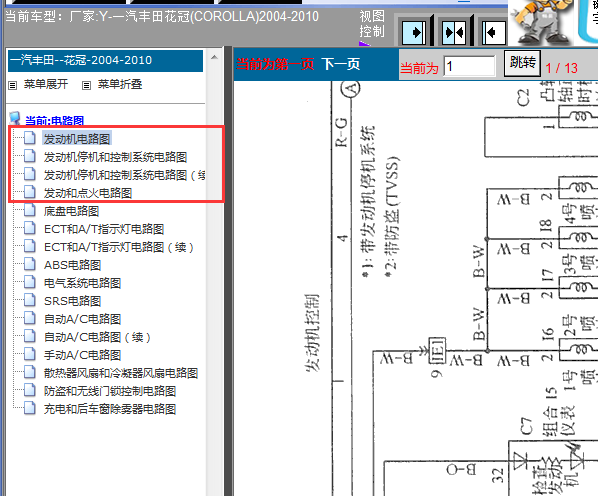Open 底盘电路图 tree item
The height and width of the screenshot is (496, 598).
click(71, 211)
